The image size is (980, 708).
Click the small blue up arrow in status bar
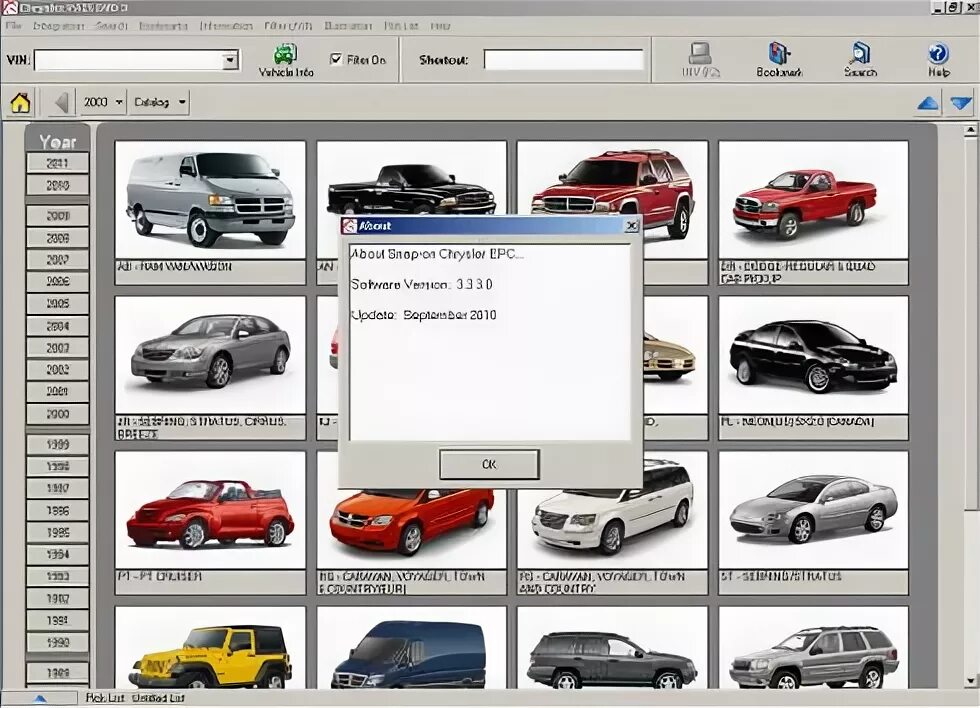(x=39, y=699)
